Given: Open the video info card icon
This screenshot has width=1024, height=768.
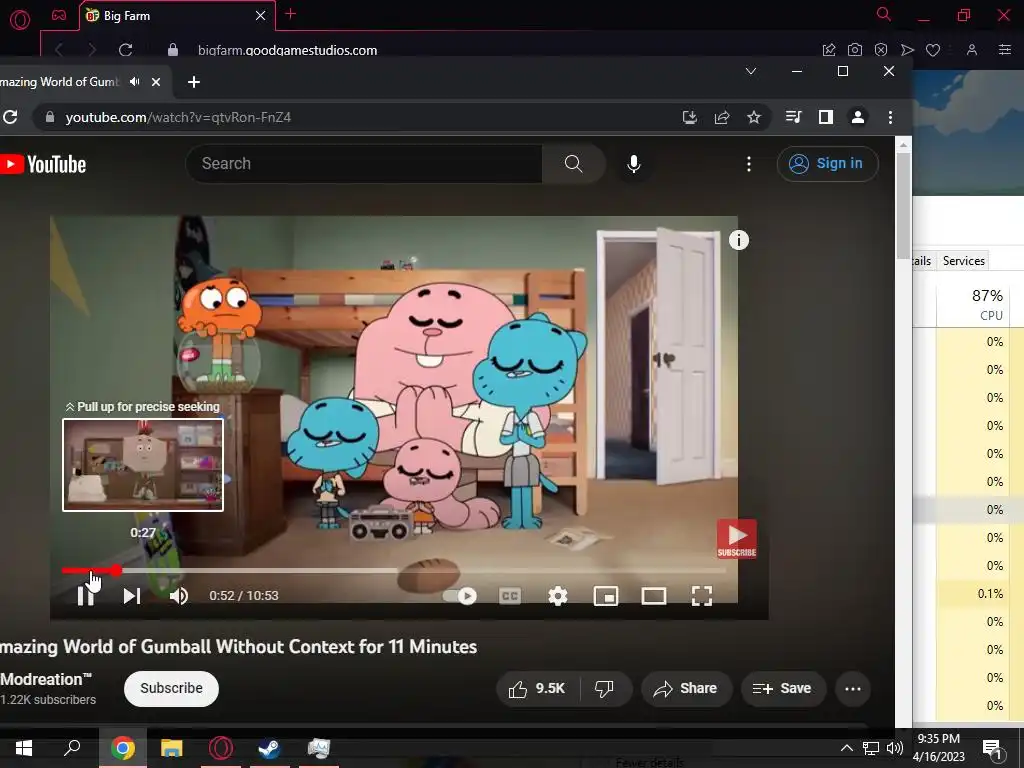Looking at the screenshot, I should point(739,240).
